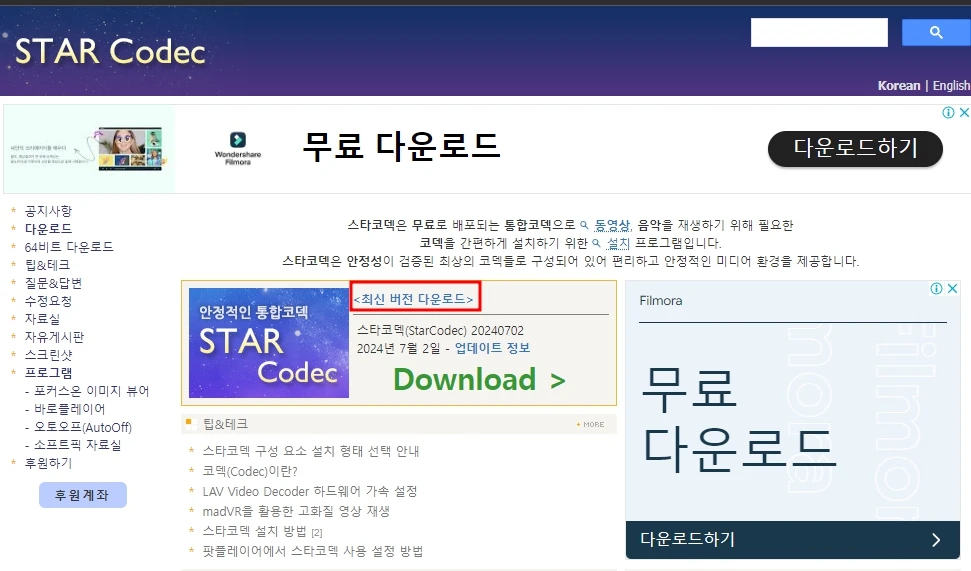Click the 무료 다운로드 headline in top banner
The height and width of the screenshot is (571, 971).
(401, 147)
